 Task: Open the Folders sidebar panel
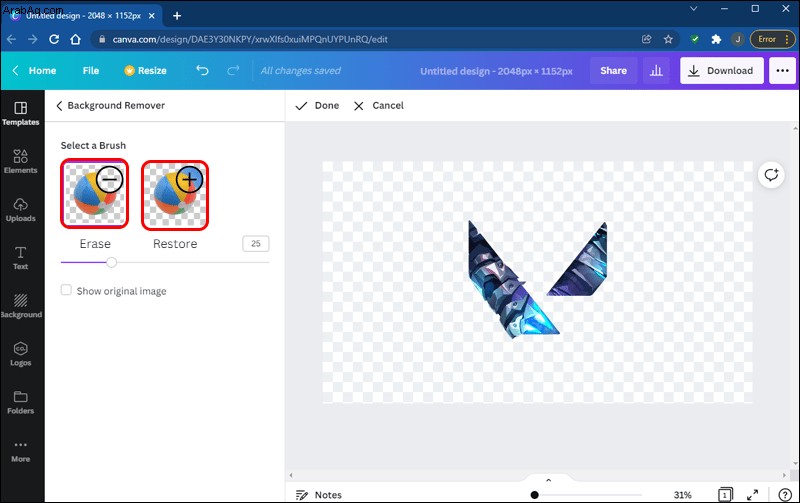coord(20,402)
